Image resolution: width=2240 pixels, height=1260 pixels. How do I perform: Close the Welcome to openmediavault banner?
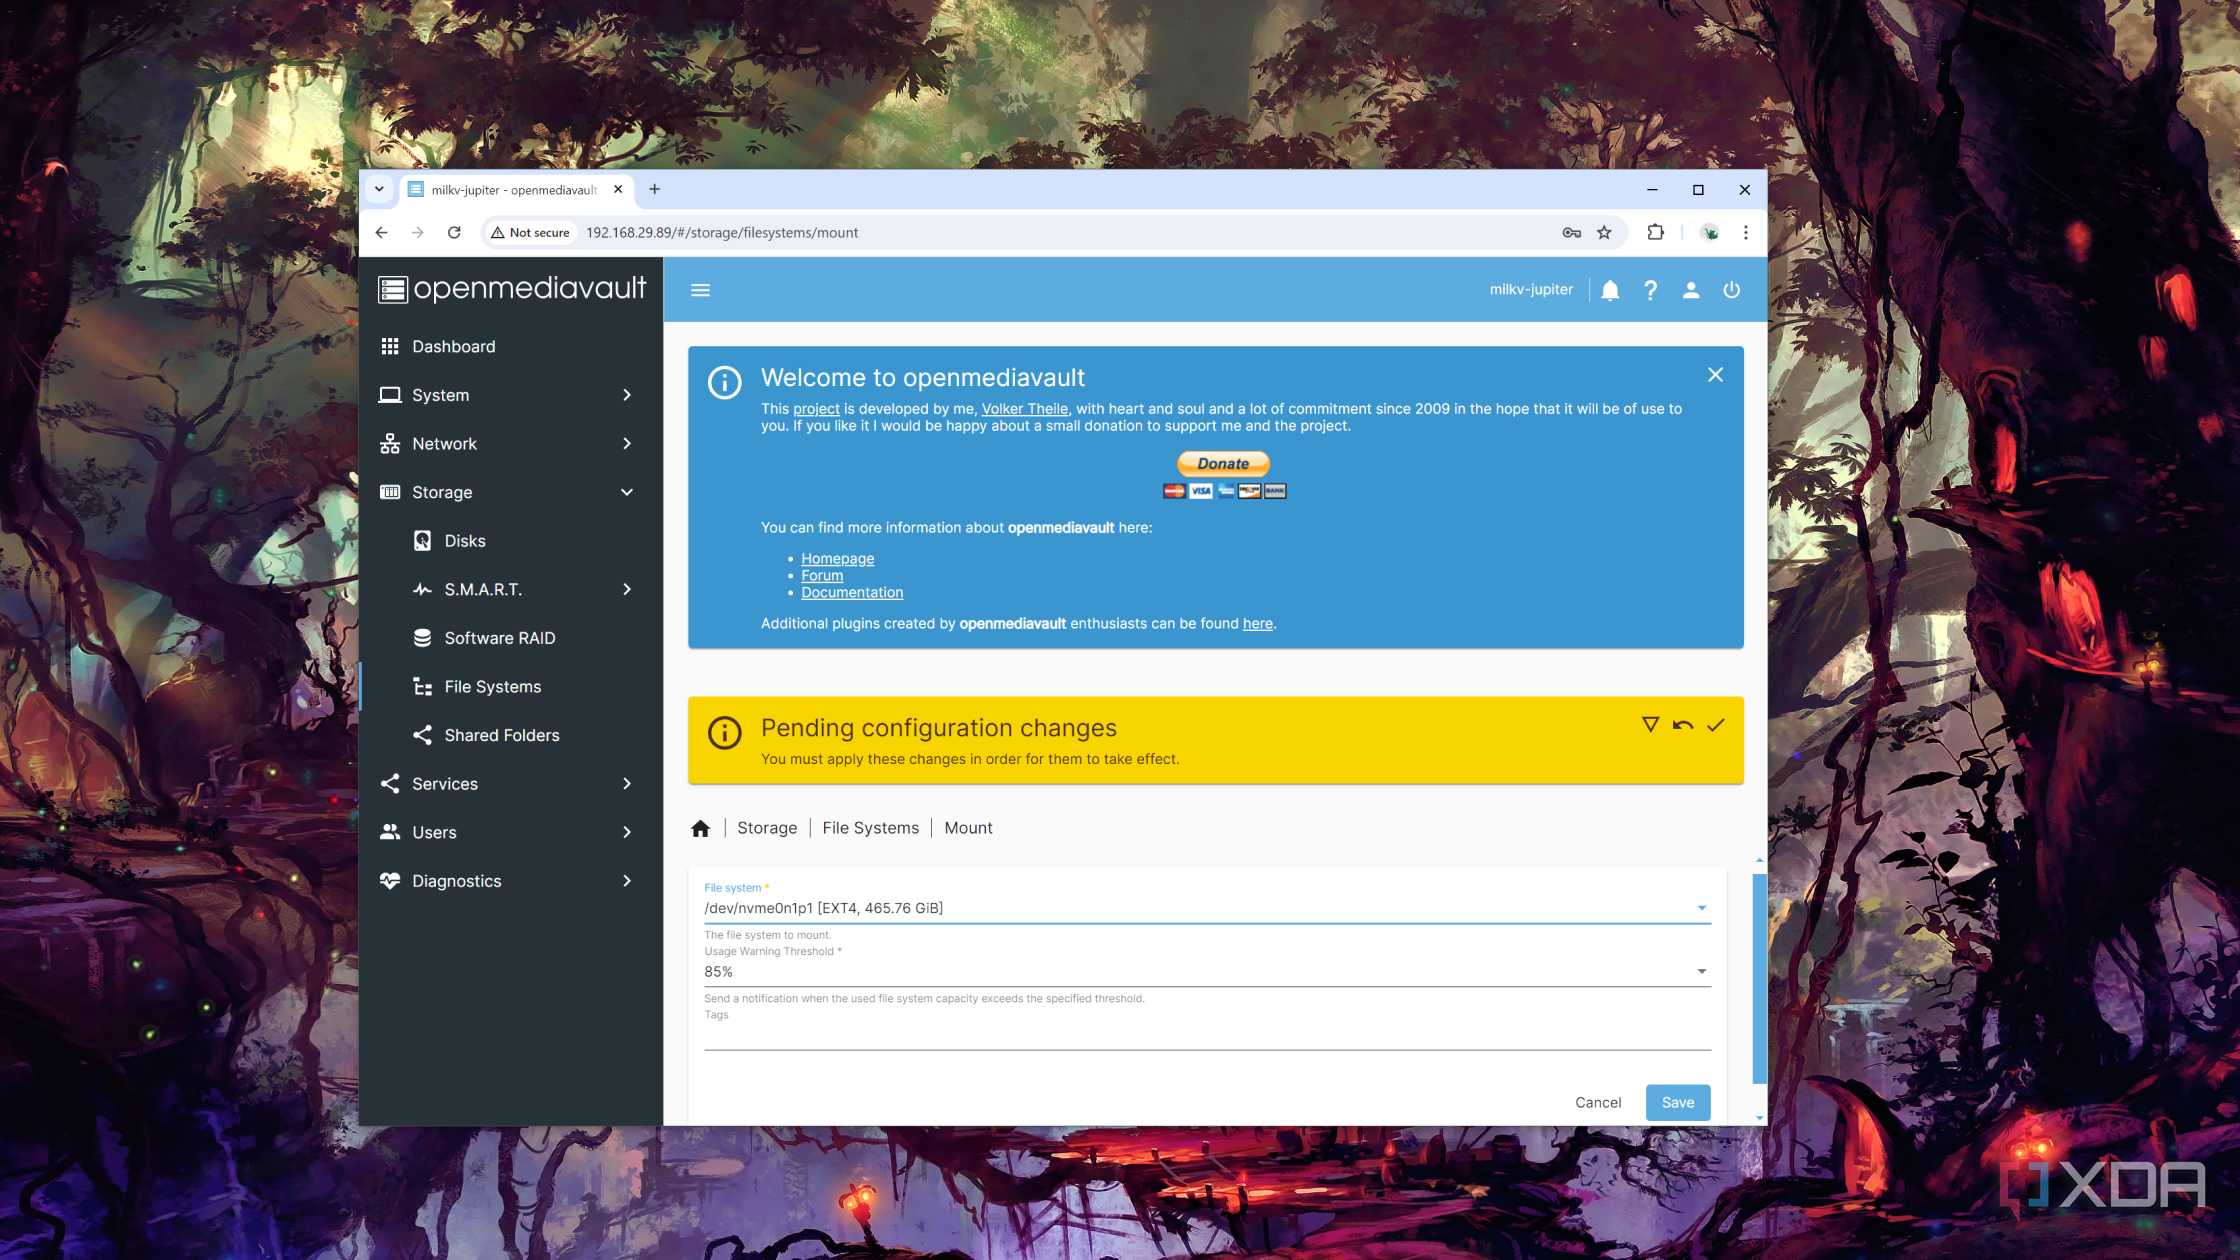(1715, 375)
